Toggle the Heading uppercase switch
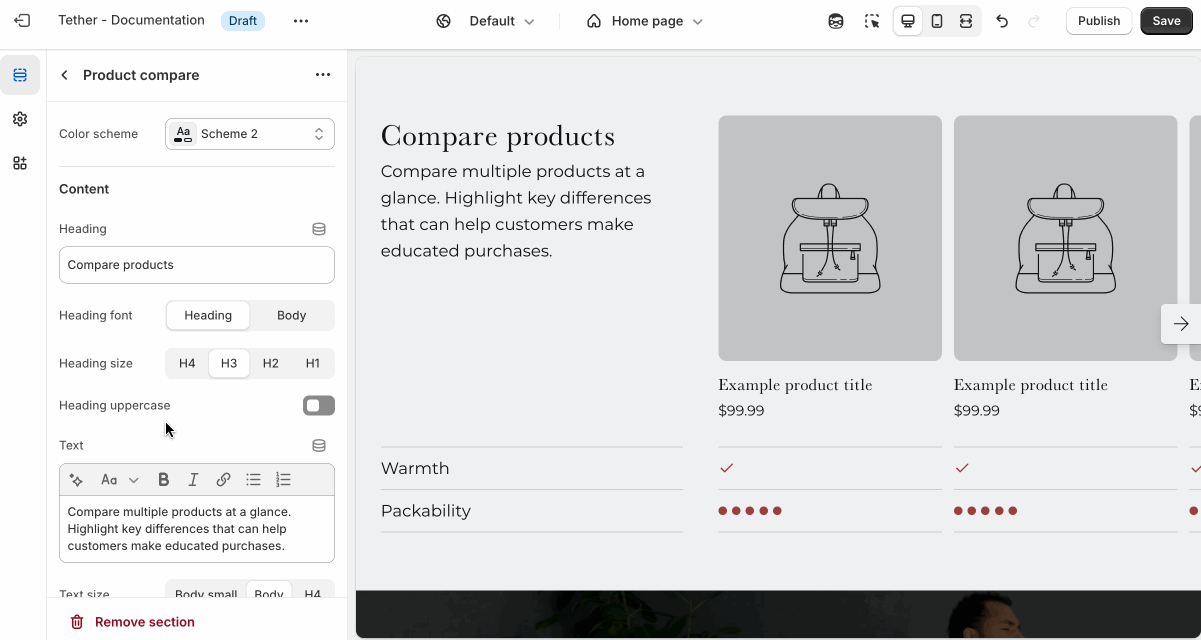Image resolution: width=1201 pixels, height=640 pixels. 319,405
